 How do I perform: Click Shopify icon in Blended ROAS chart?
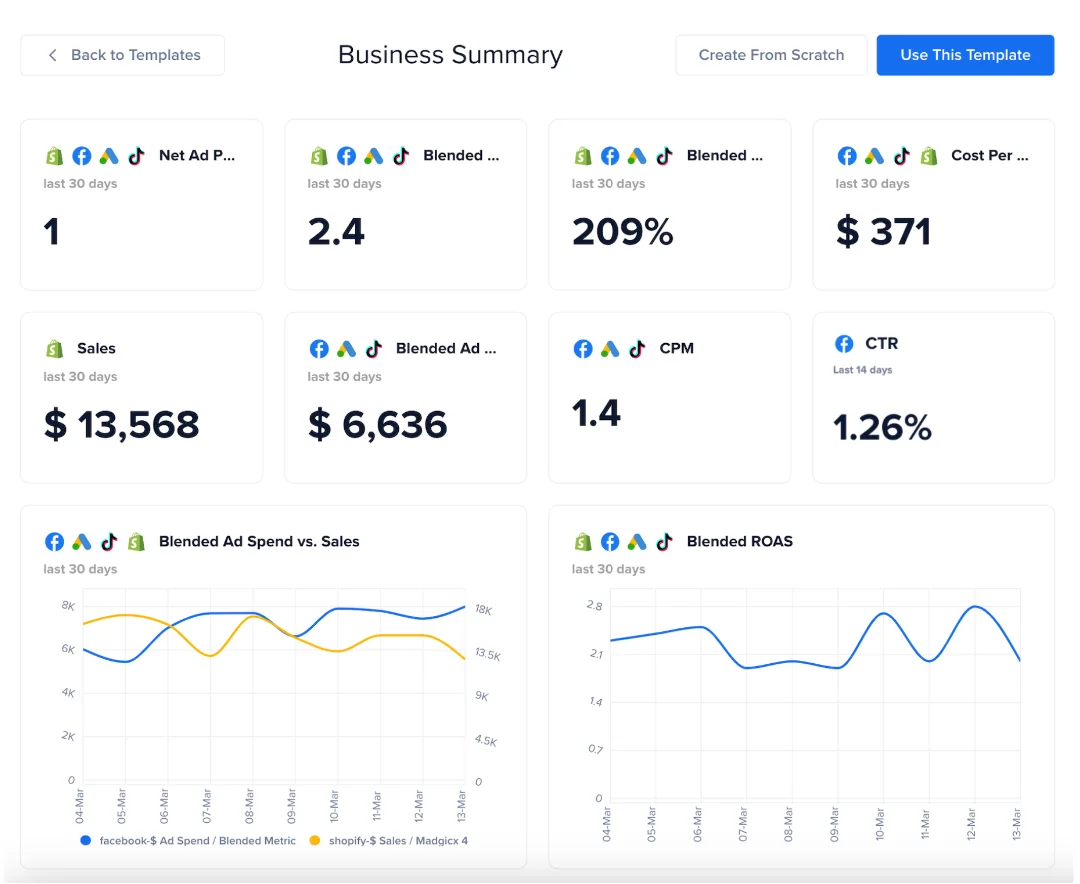pos(583,542)
